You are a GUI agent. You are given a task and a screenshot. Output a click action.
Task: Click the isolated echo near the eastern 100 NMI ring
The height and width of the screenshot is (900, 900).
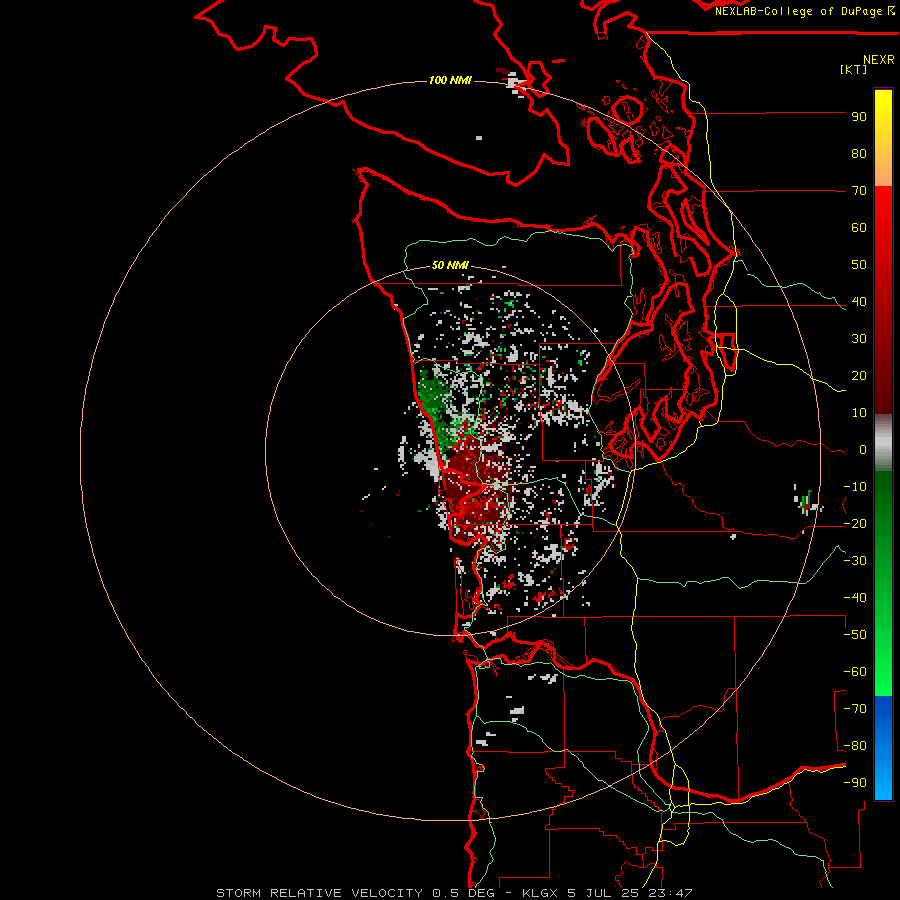coord(808,502)
